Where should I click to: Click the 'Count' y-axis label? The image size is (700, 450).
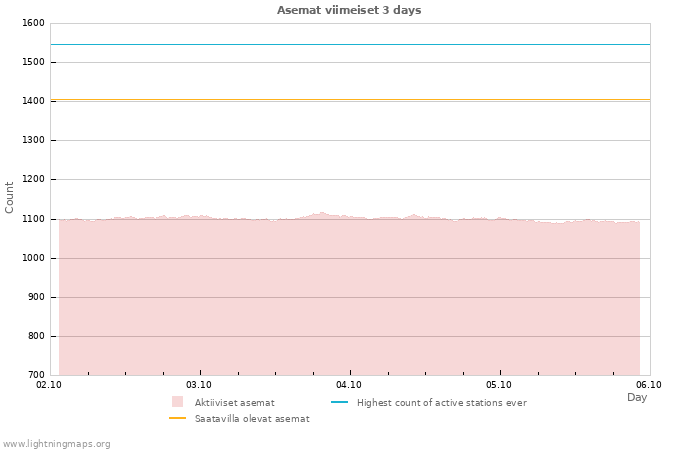(10, 197)
